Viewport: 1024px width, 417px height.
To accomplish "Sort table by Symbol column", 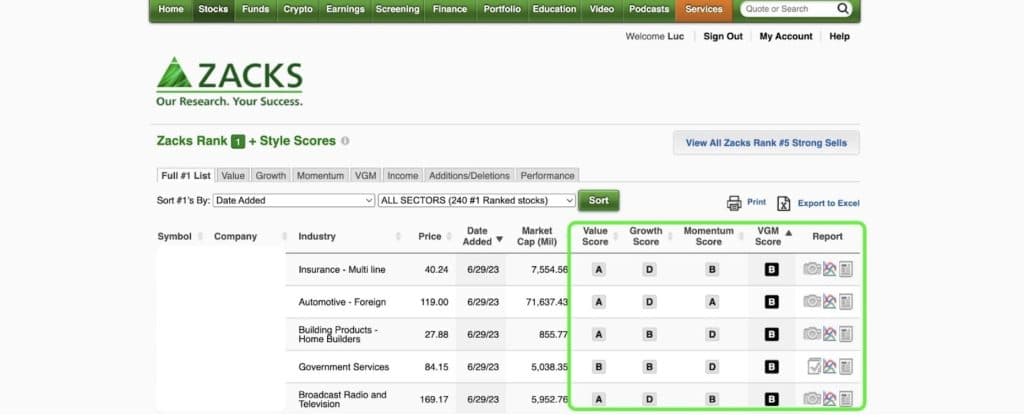I will click(x=174, y=236).
